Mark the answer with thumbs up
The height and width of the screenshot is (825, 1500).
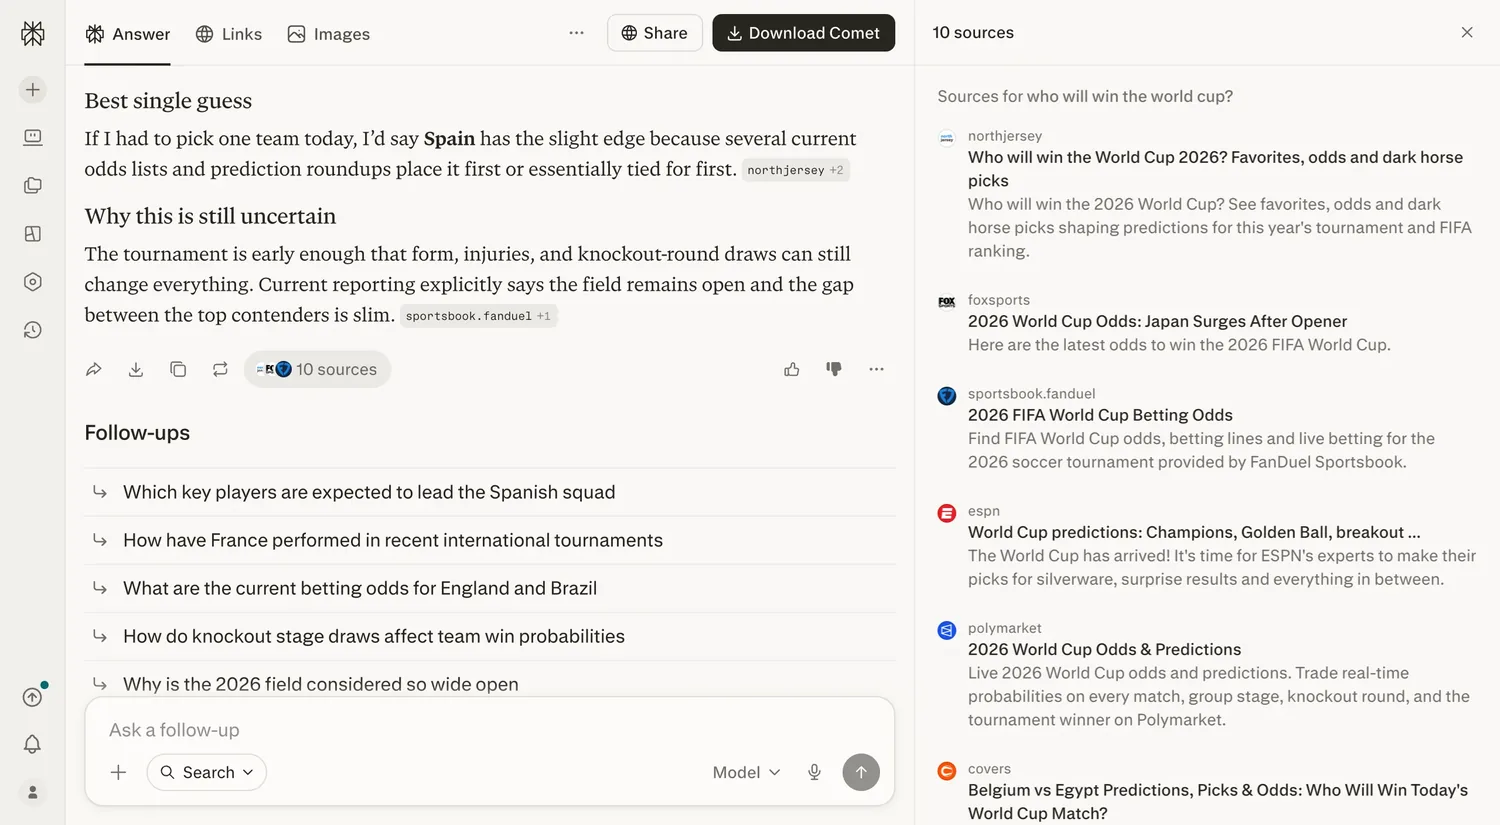(792, 369)
